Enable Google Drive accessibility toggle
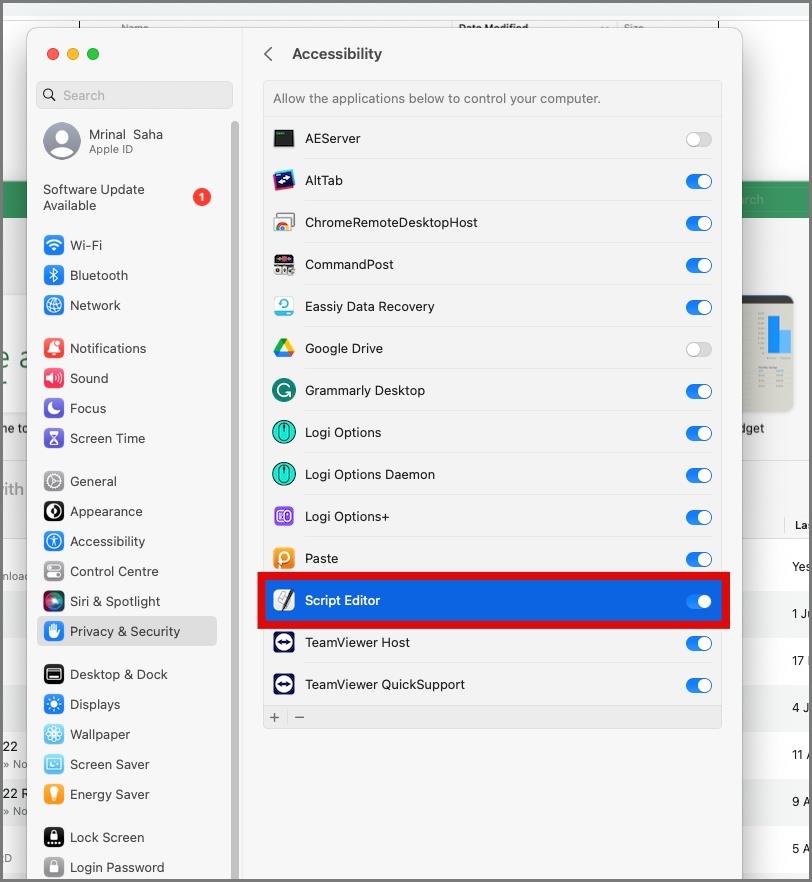Viewport: 812px width, 882px height. coord(698,349)
